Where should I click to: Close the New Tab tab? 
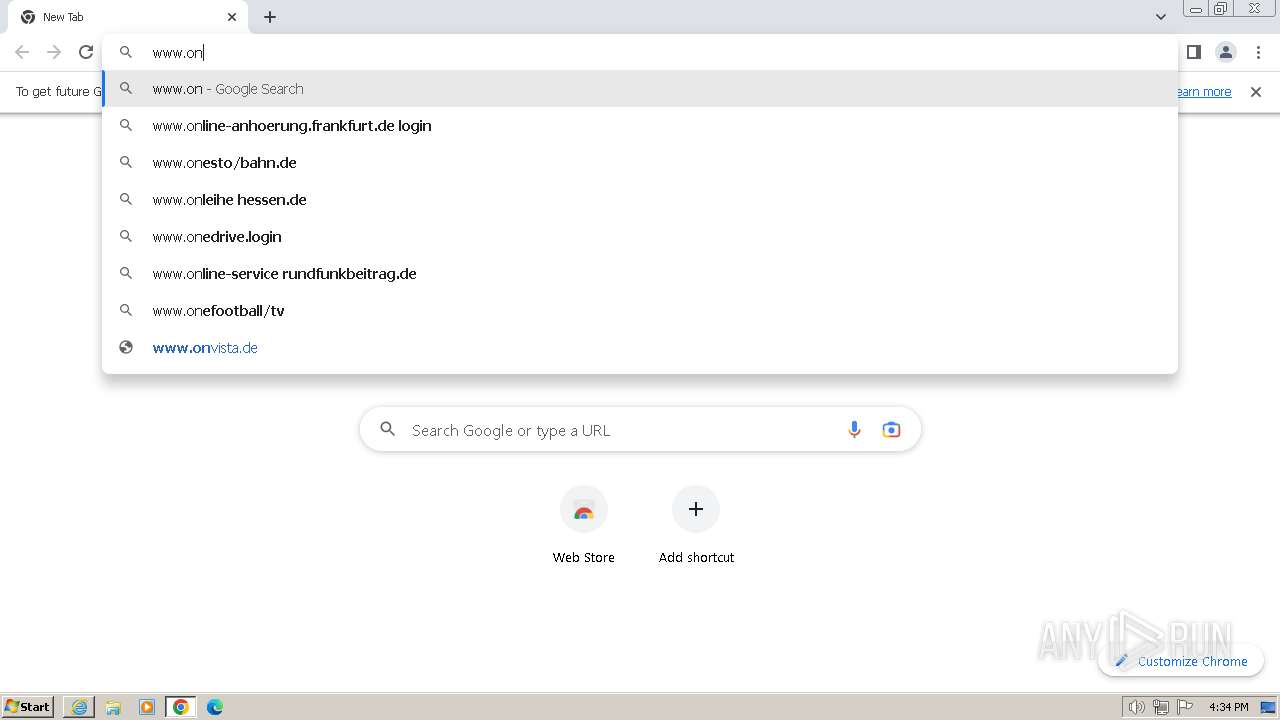[x=232, y=17]
